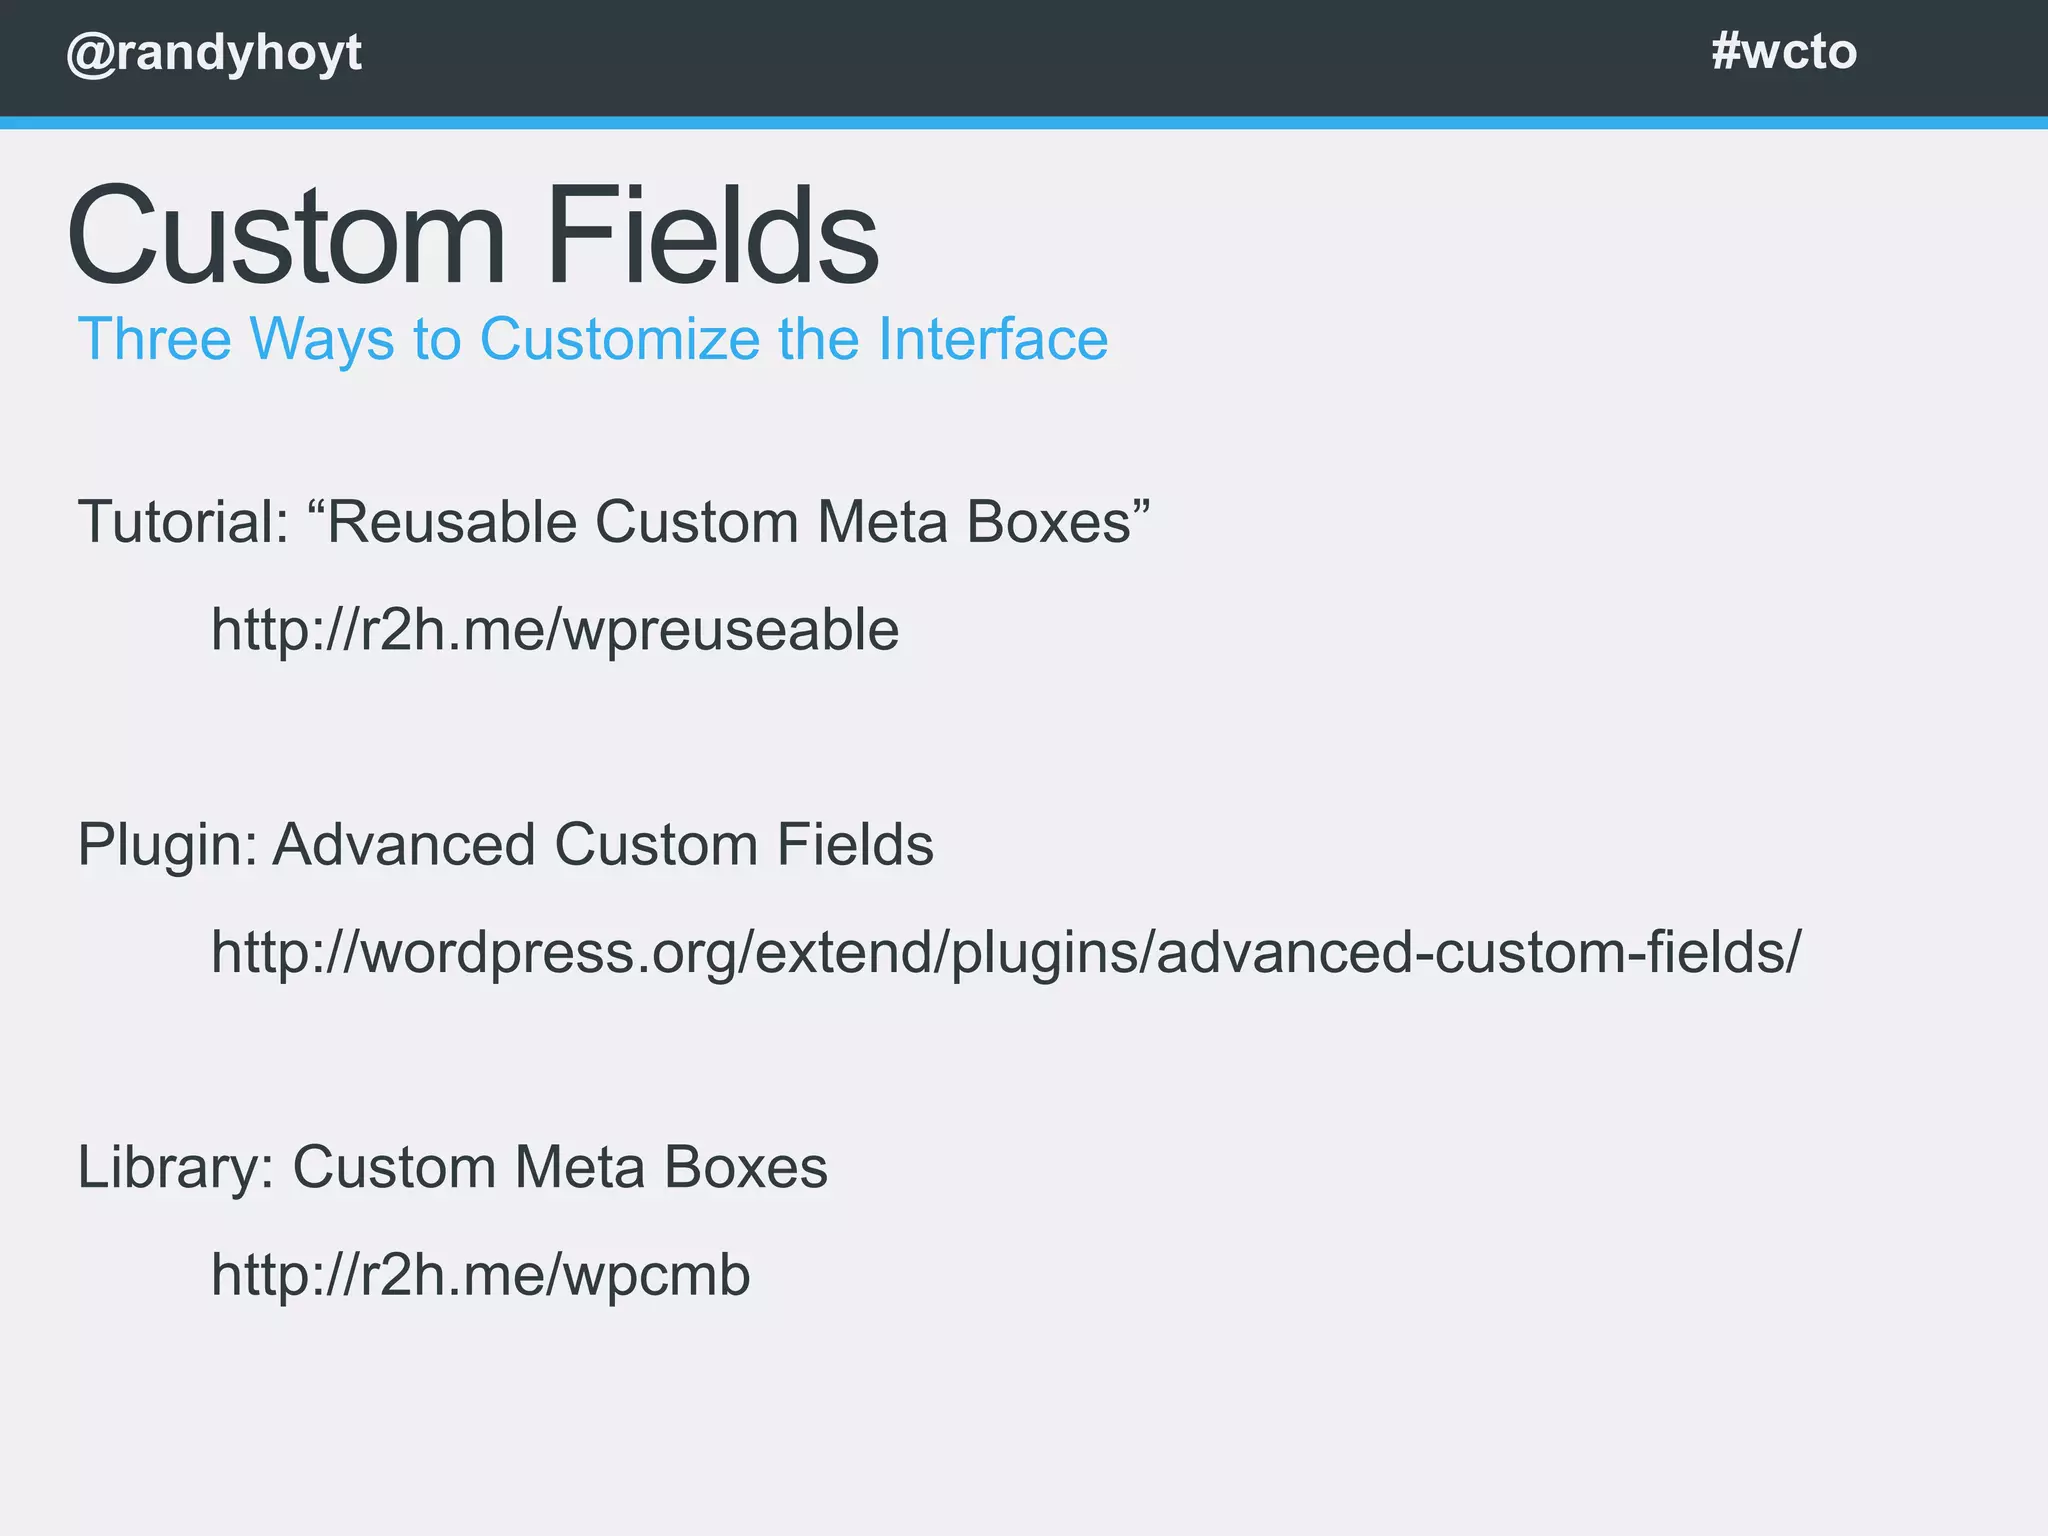The width and height of the screenshot is (2048, 1536).
Task: Click the "Advanced Custom Fields" plugin name
Action: (x=603, y=845)
